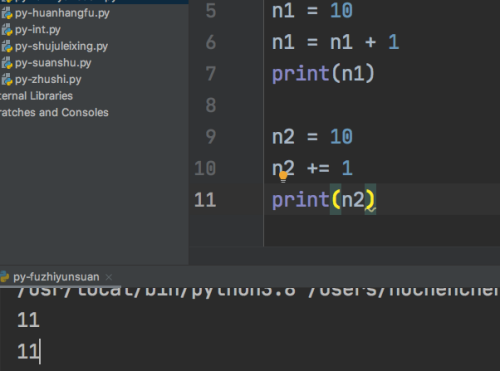
Task: Place cursor in 'n1 = n1 + 1' line
Action: point(336,42)
